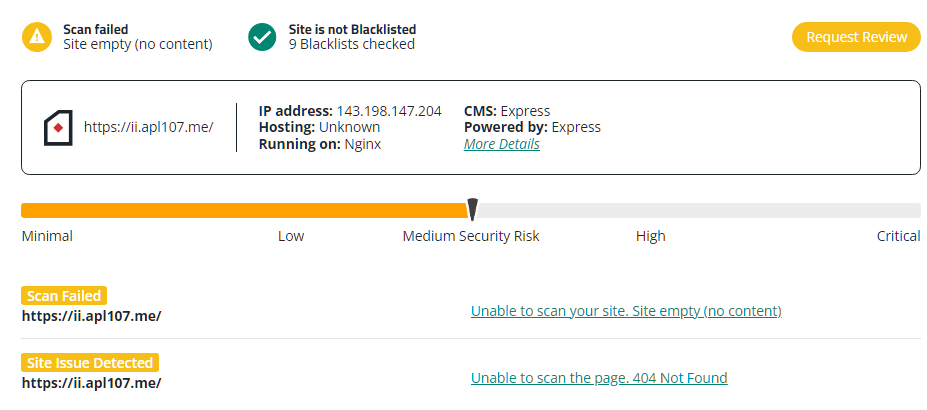Click the green checkmark blacklist icon

point(262,37)
